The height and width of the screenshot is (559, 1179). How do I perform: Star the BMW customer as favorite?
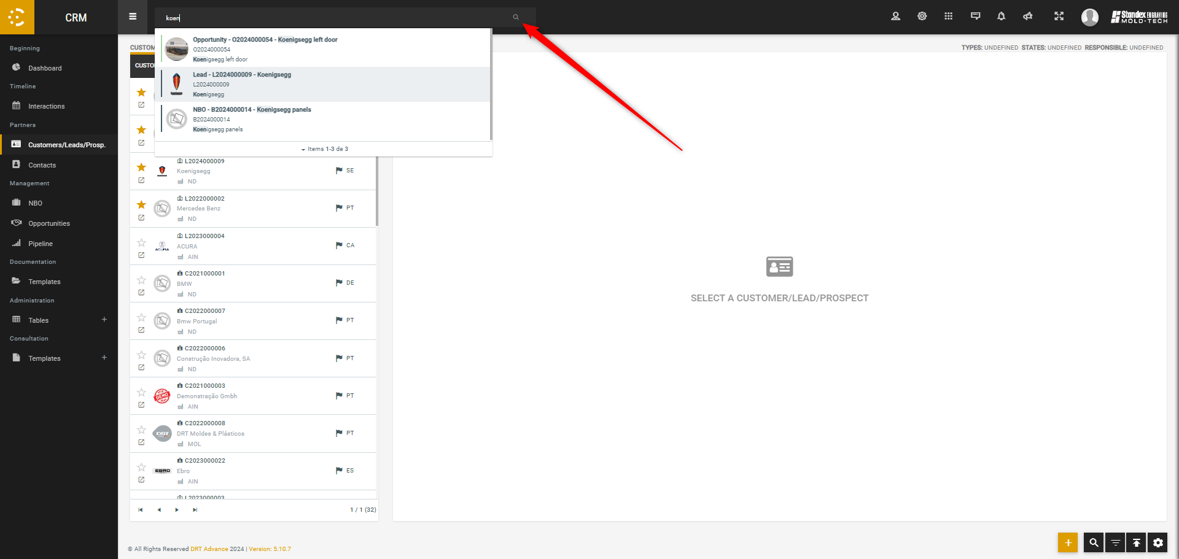point(141,280)
